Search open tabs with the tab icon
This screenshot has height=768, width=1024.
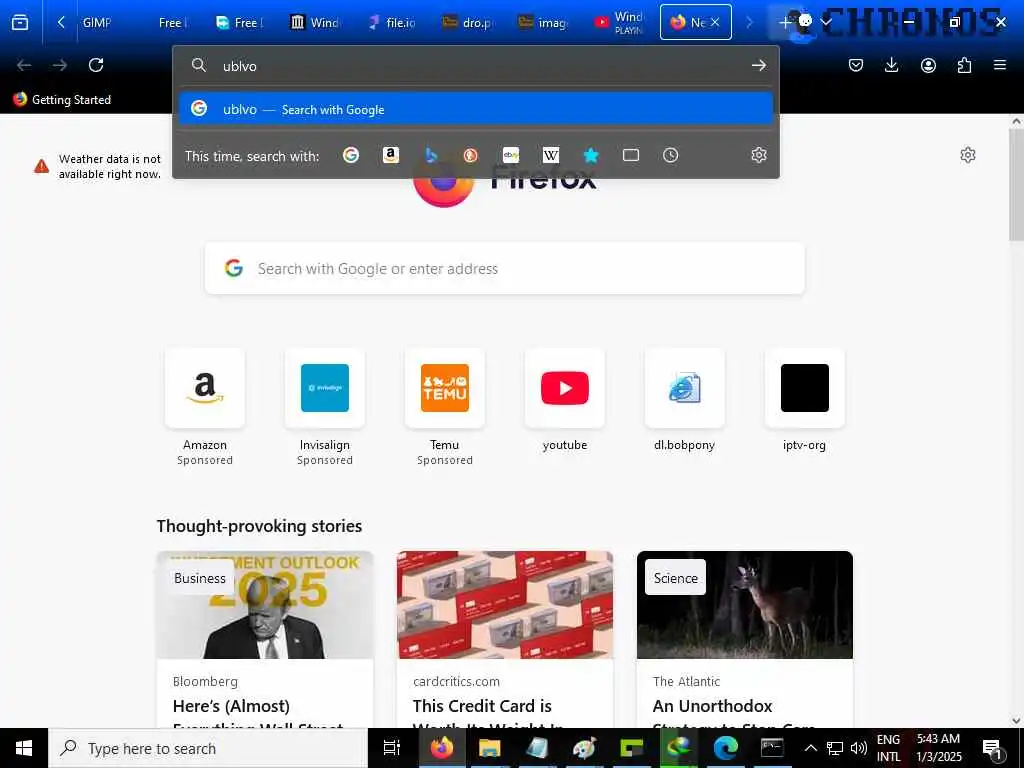(x=631, y=155)
